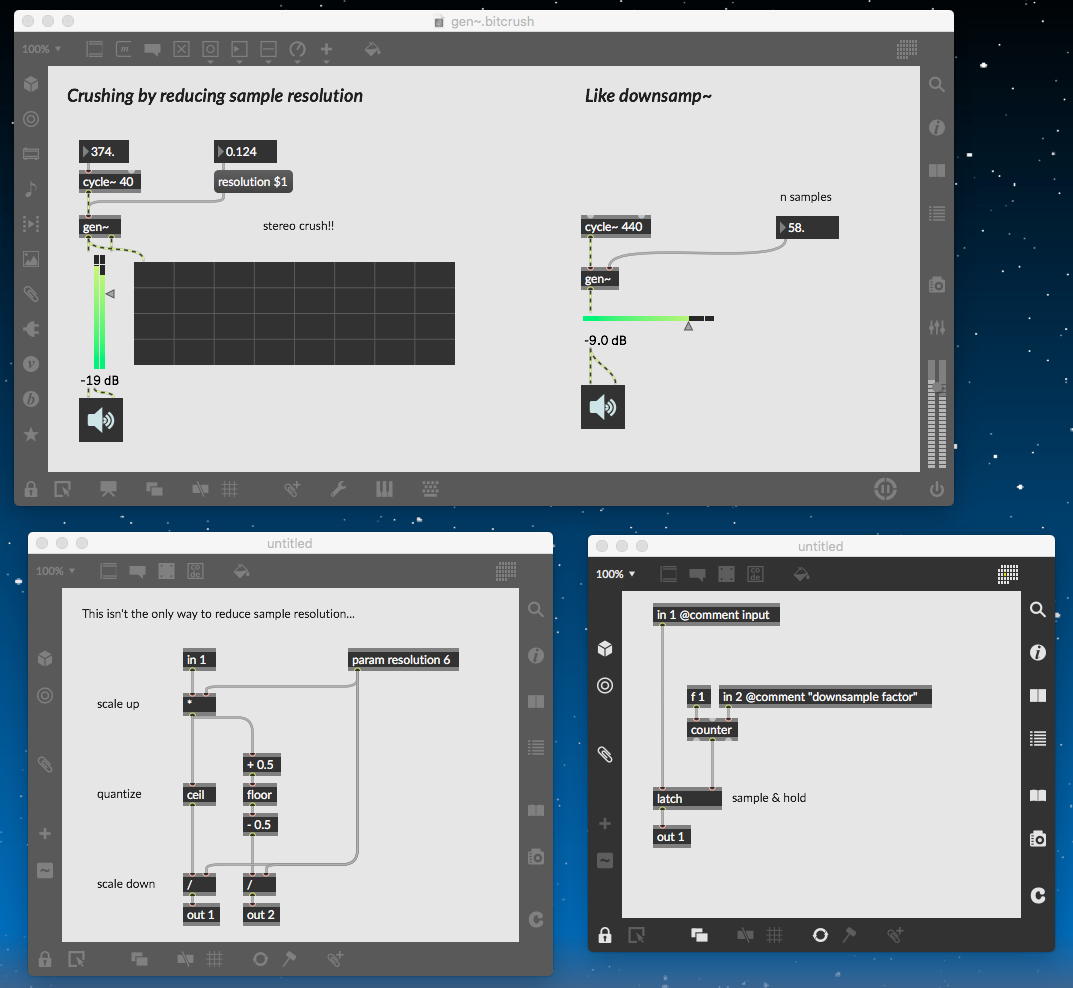Adjust horizontal gain slider showing -9.0 dB
The height and width of the screenshot is (988, 1073).
(648, 319)
